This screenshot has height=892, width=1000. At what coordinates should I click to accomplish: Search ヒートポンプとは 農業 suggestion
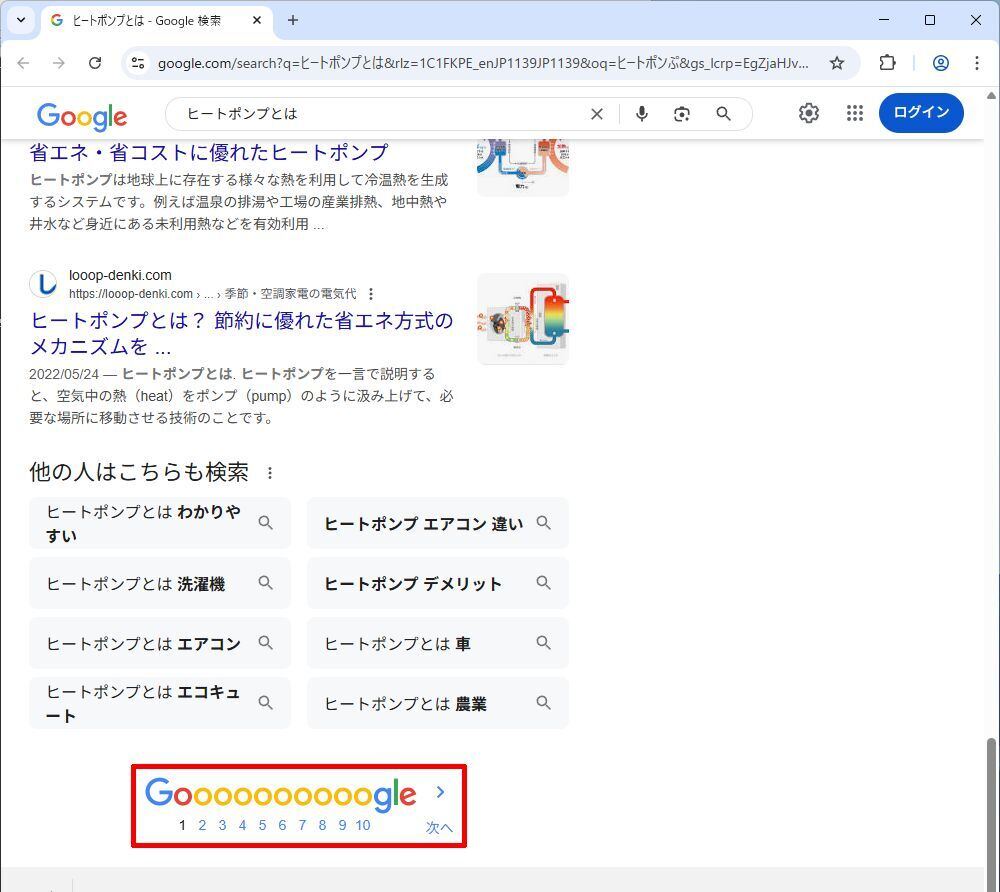(438, 703)
